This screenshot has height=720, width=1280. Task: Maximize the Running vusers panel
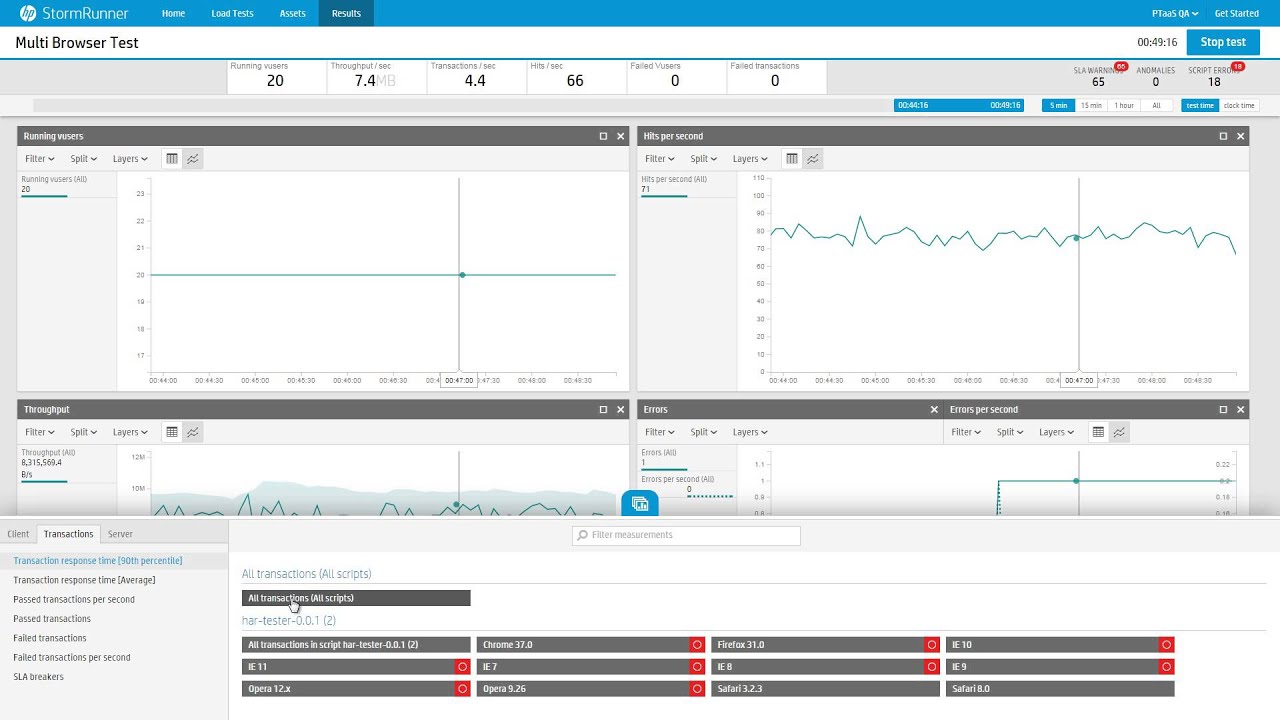point(603,136)
